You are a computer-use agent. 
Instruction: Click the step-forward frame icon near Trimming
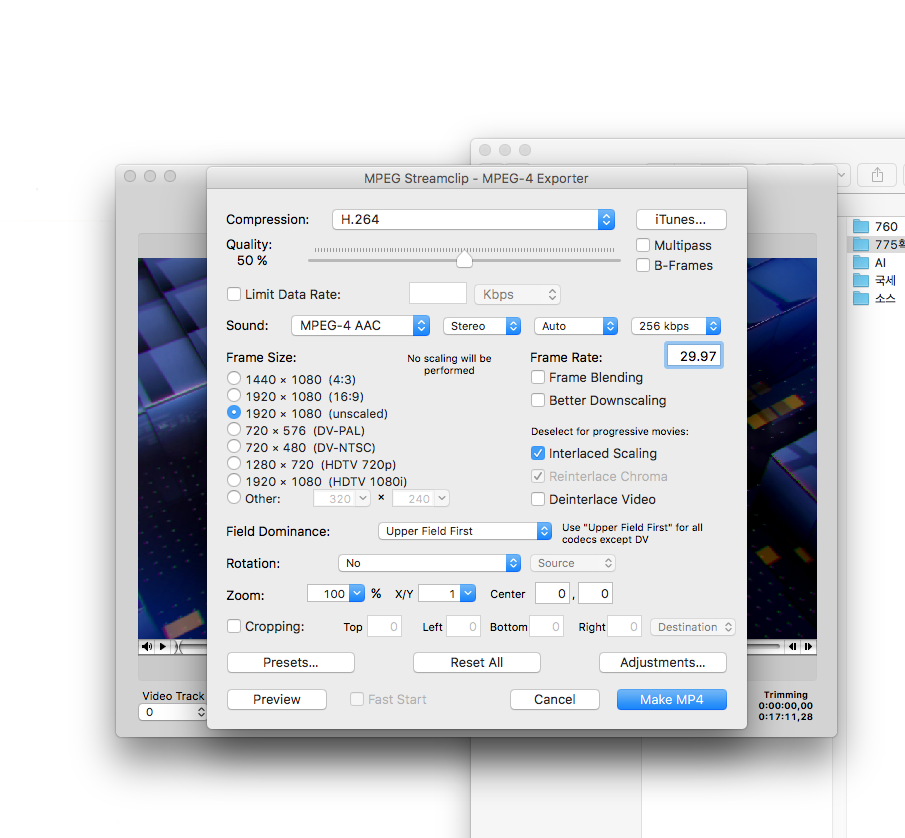tap(810, 646)
